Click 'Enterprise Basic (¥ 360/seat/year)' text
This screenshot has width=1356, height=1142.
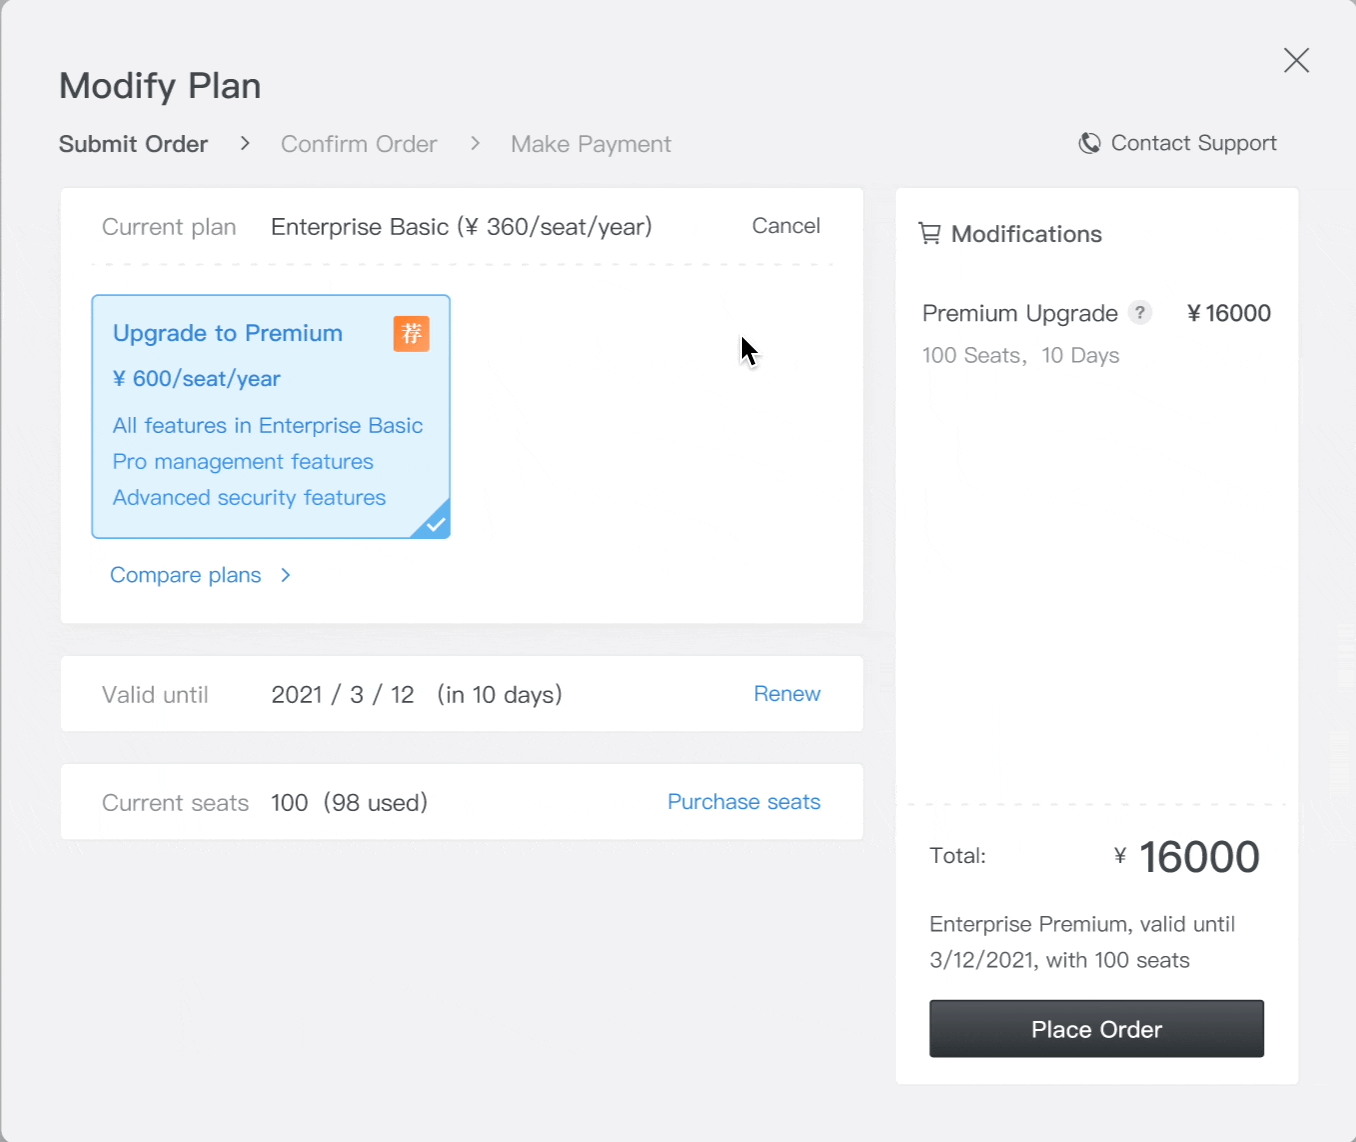click(x=461, y=227)
